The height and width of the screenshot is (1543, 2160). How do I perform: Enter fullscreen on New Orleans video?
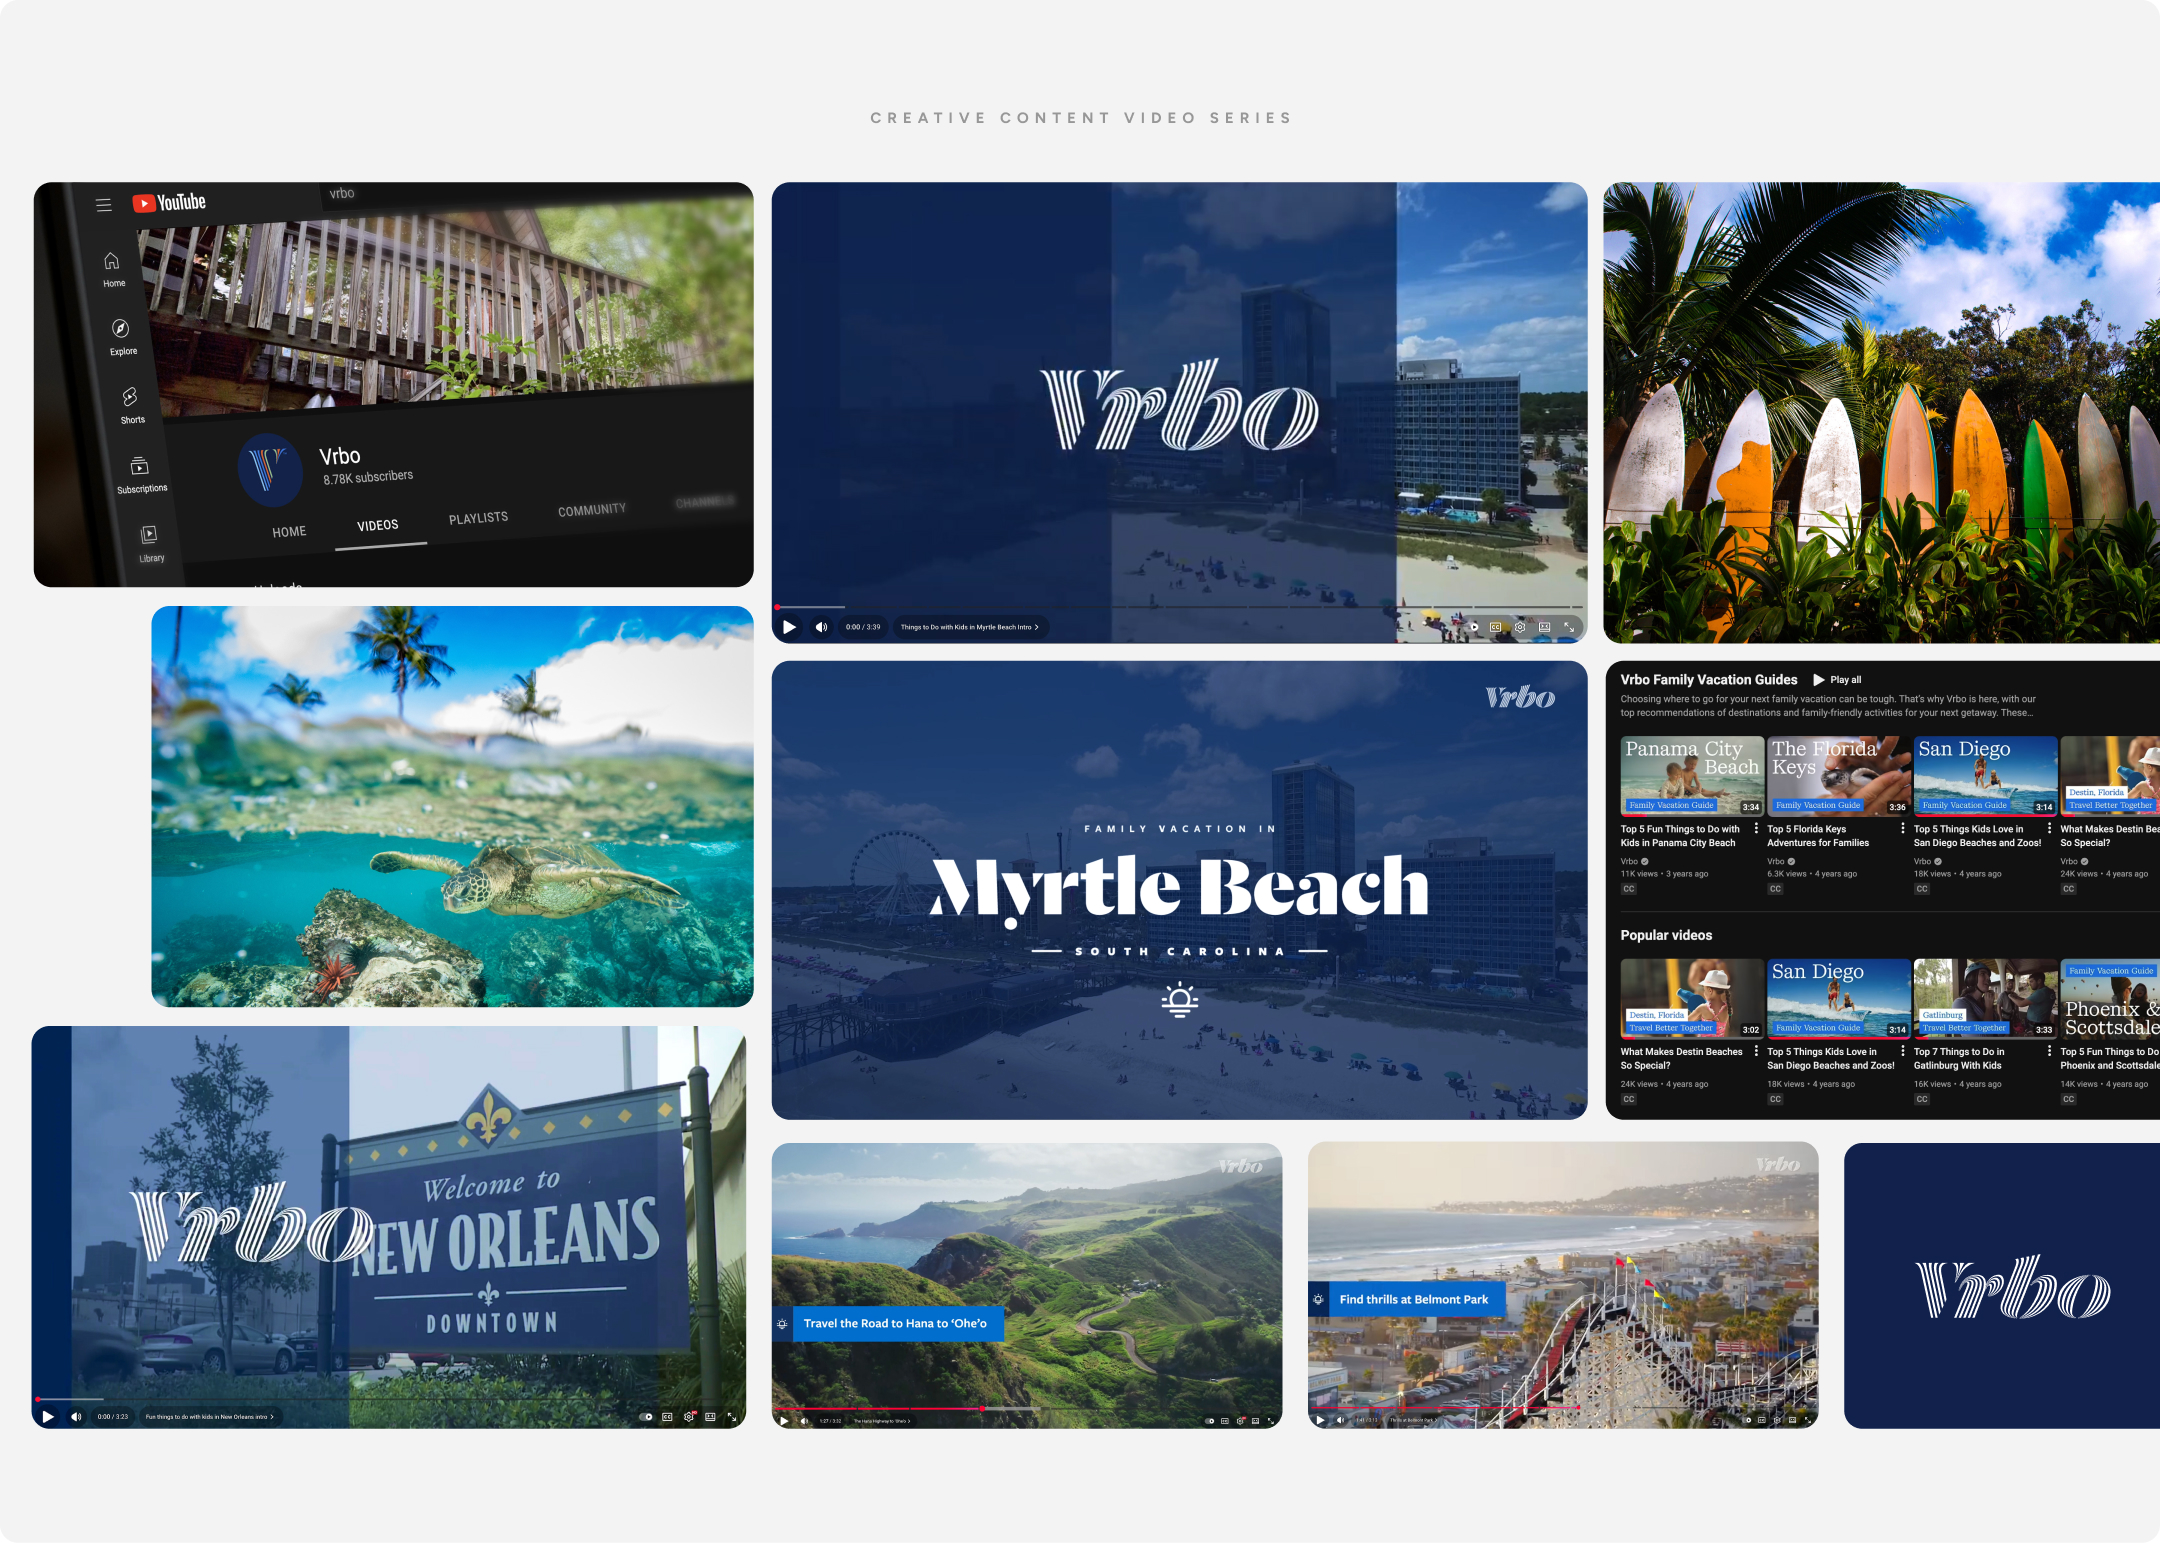point(732,1416)
